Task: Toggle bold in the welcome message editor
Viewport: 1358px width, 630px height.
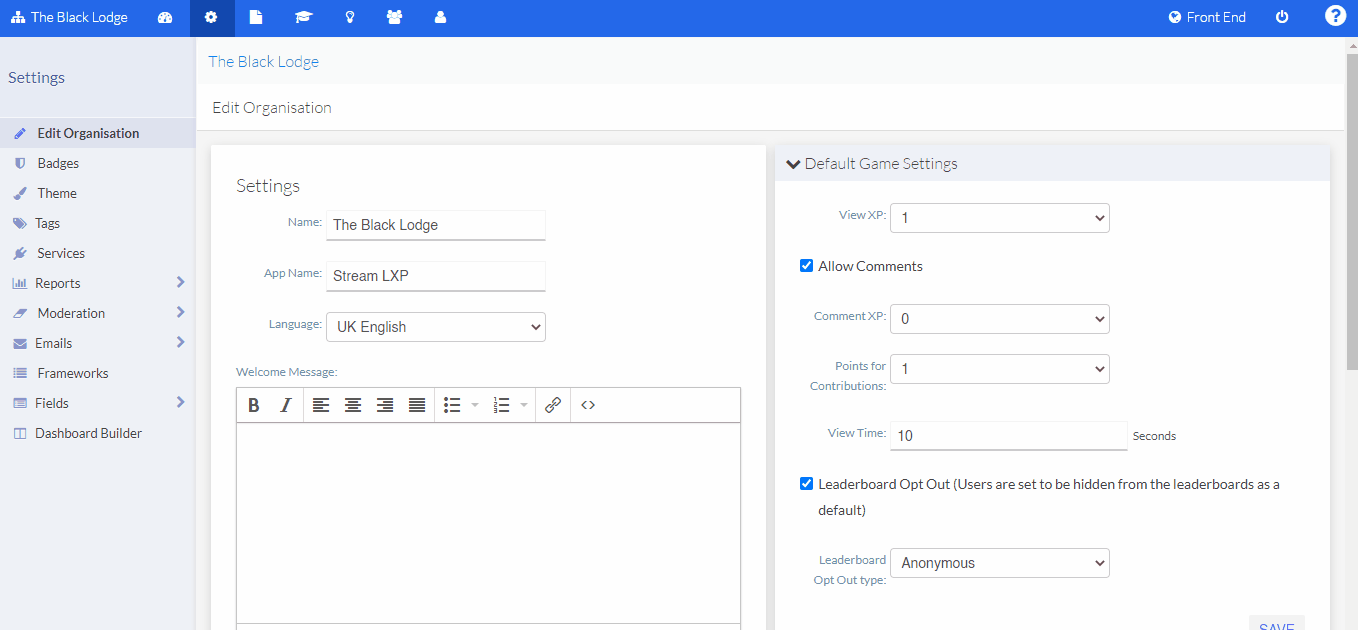Action: pos(253,404)
